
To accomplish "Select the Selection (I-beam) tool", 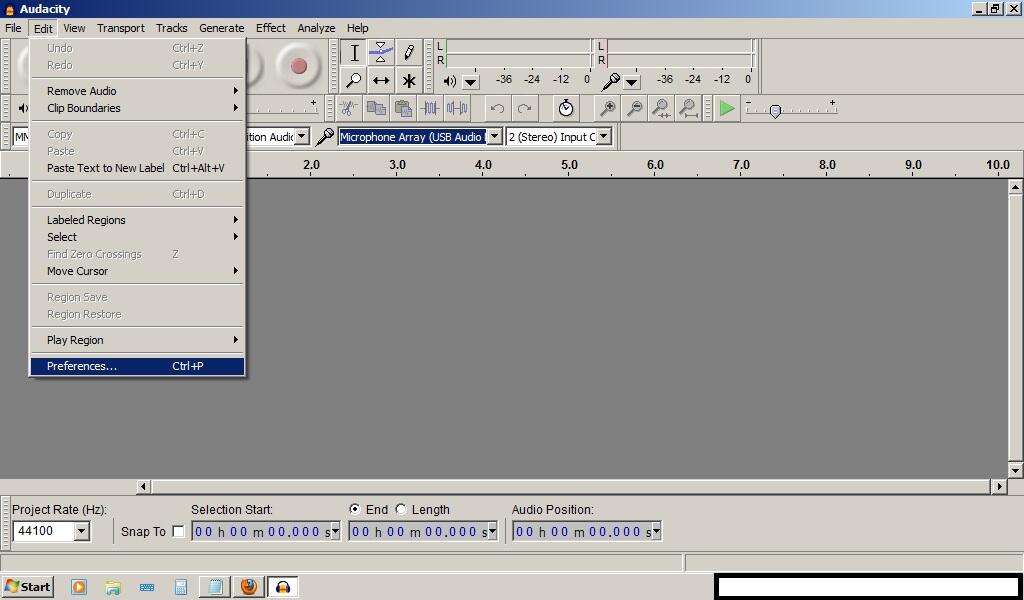I will [x=354, y=53].
